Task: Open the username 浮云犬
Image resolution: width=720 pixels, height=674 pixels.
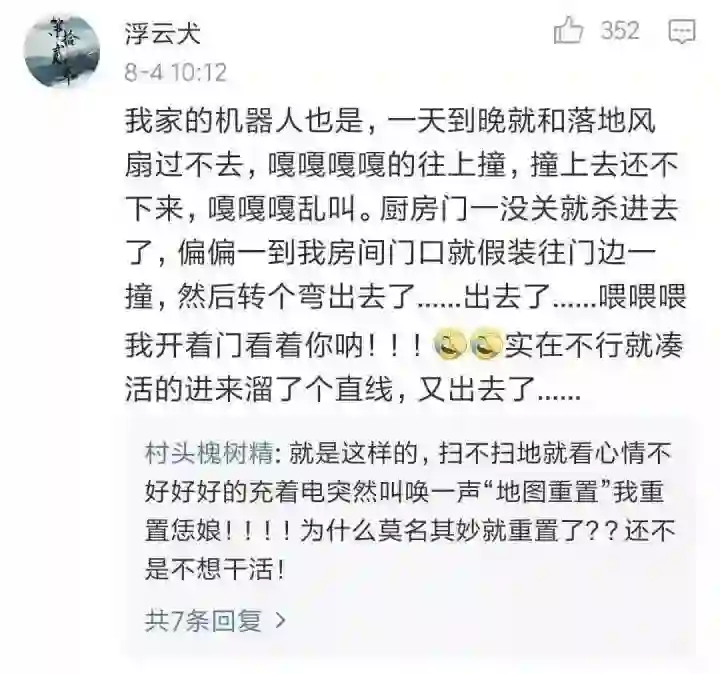Action: tap(163, 34)
